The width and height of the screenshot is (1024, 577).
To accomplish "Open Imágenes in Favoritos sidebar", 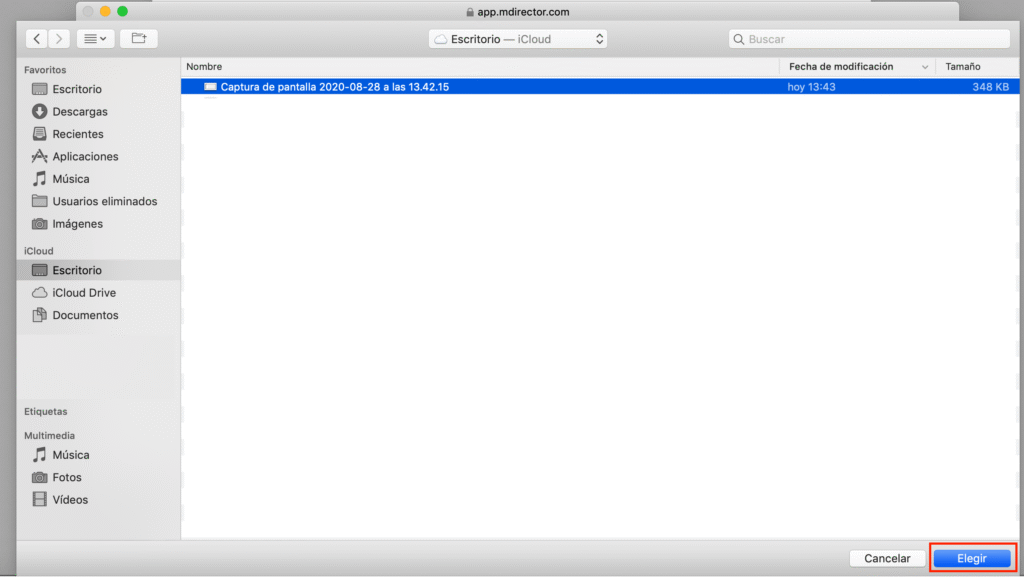I will coord(77,224).
